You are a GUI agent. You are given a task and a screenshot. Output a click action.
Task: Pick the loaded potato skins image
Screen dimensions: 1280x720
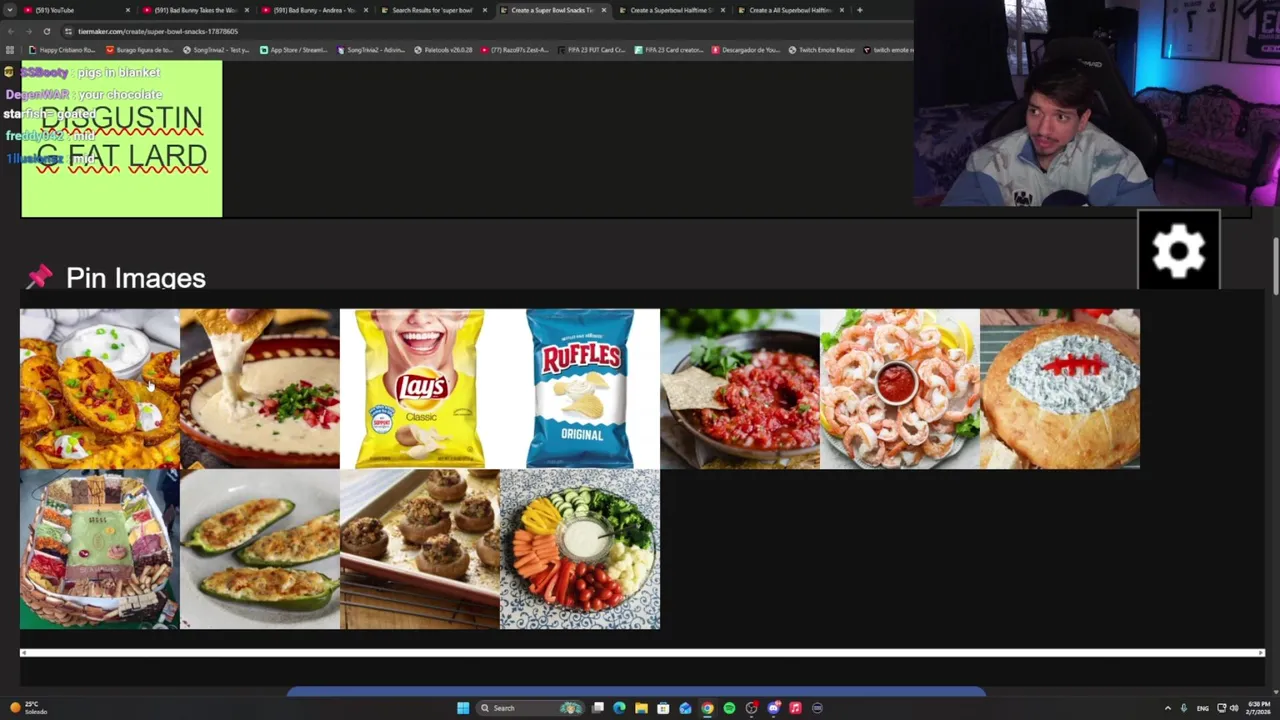(x=100, y=389)
